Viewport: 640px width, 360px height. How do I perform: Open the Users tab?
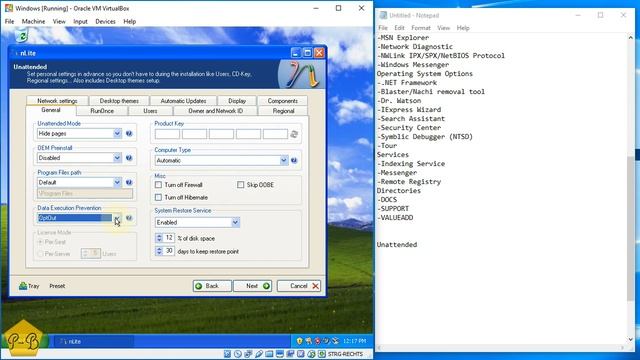click(x=150, y=111)
